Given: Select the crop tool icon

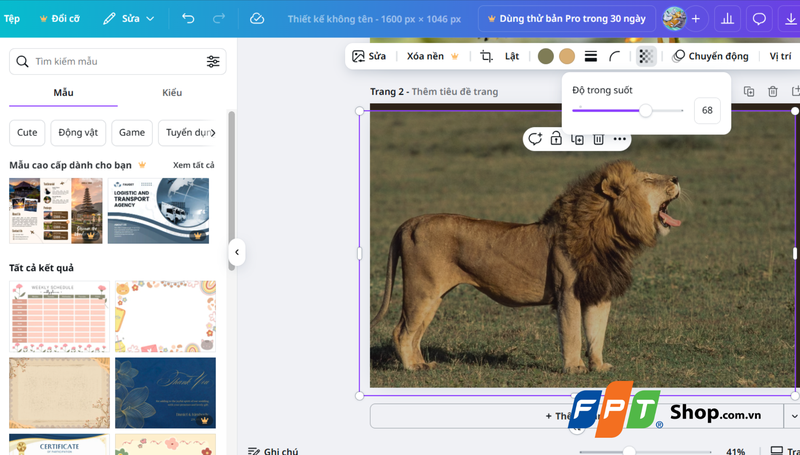Looking at the screenshot, I should click(x=487, y=56).
